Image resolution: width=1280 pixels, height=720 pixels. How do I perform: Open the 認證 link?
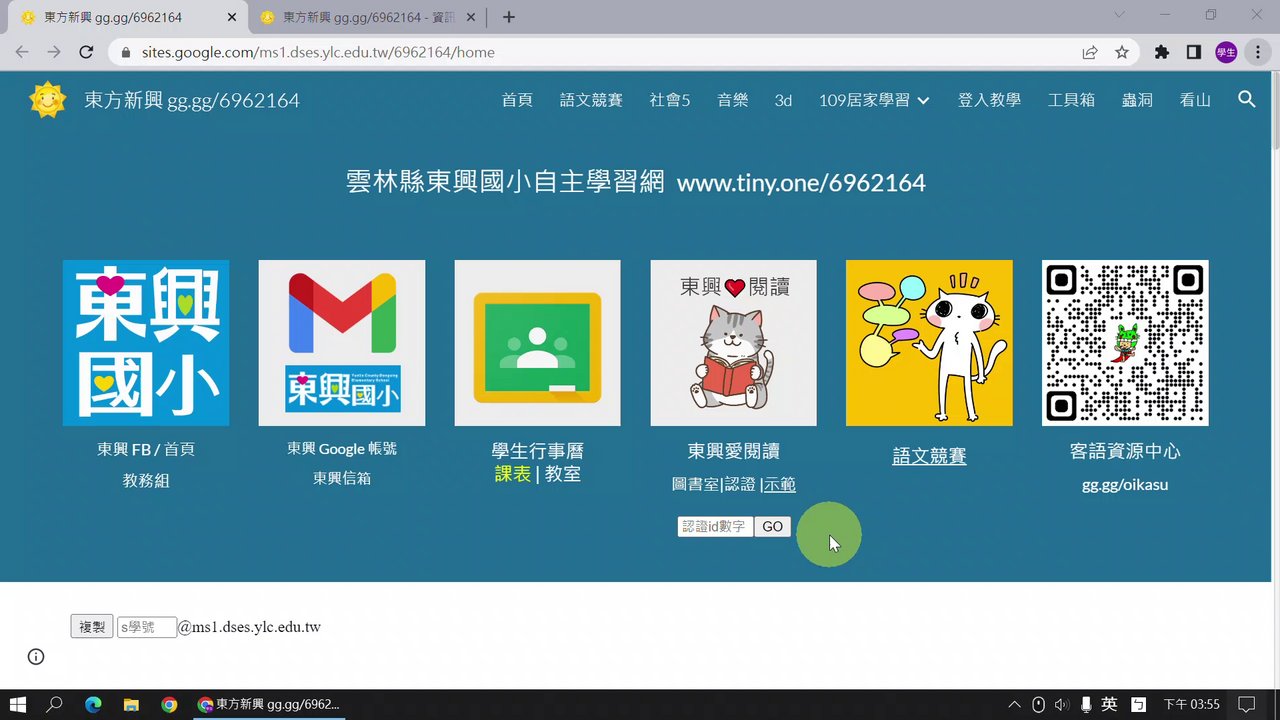click(x=740, y=484)
